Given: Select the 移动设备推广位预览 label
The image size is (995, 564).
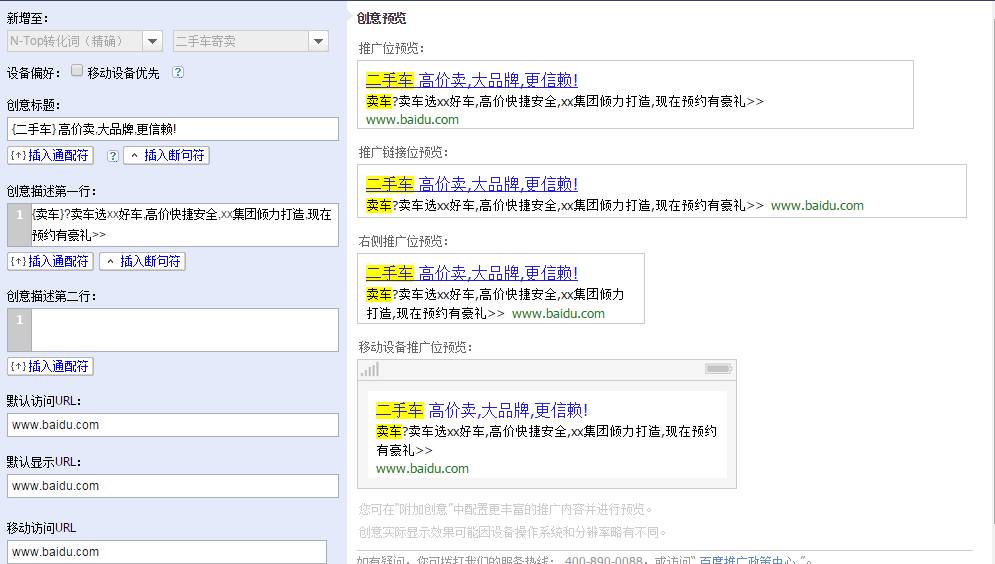Looking at the screenshot, I should tap(416, 347).
